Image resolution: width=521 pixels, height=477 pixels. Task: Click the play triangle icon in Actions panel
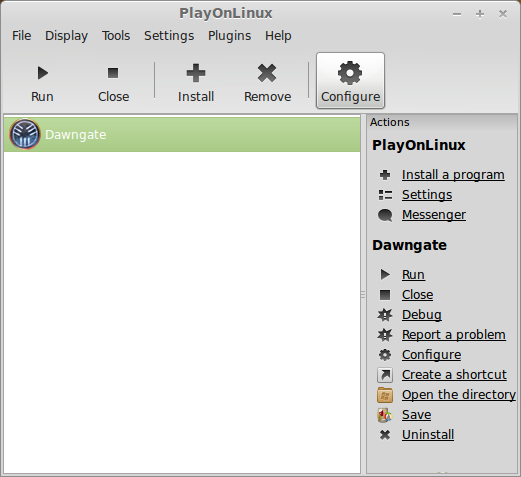385,275
